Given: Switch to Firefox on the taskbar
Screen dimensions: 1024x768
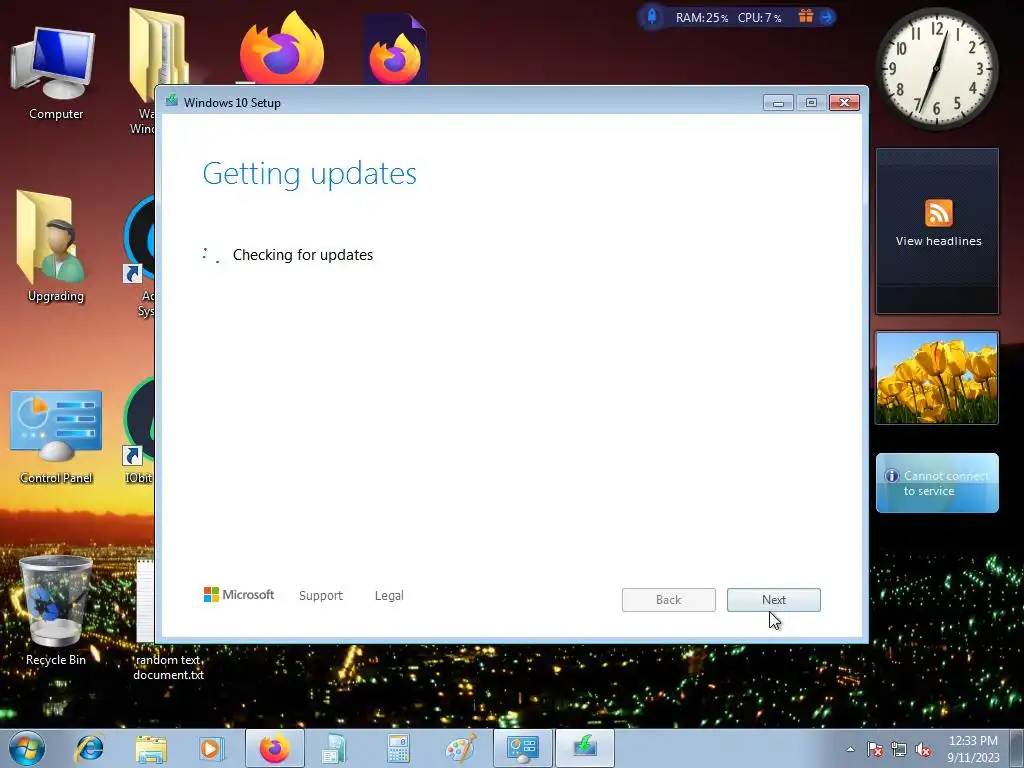Looking at the screenshot, I should [274, 748].
